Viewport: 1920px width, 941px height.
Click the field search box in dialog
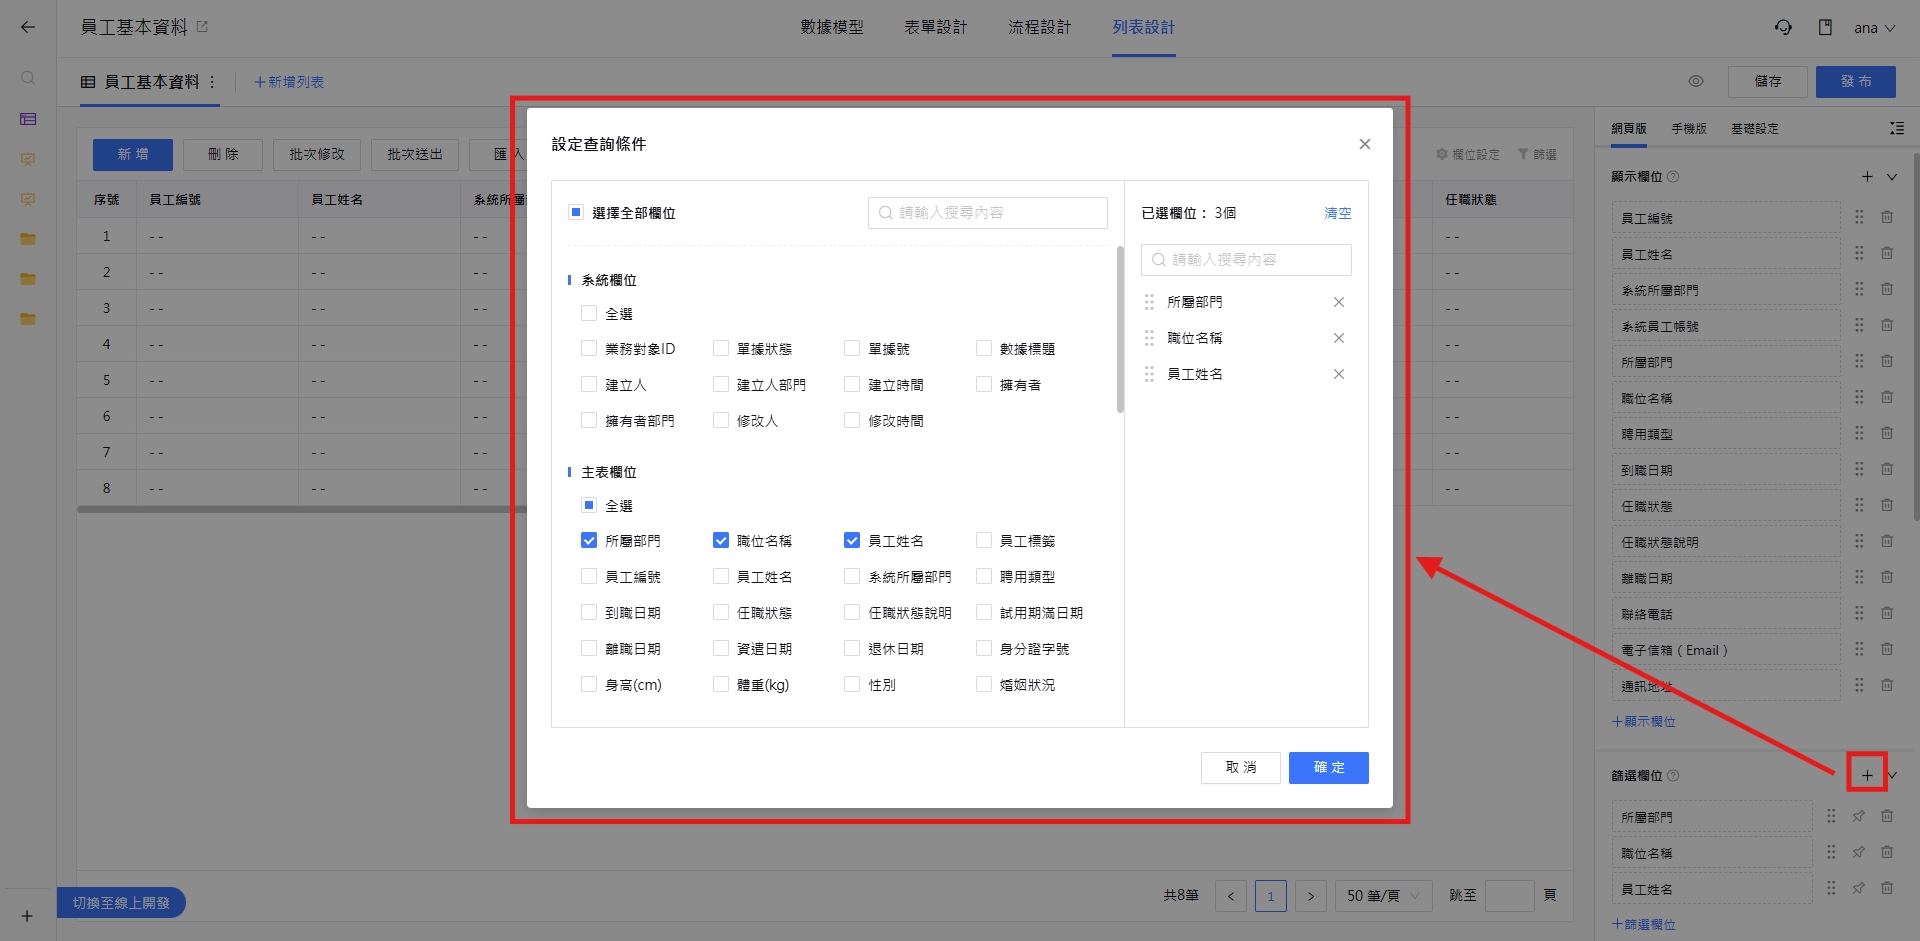pyautogui.click(x=988, y=212)
